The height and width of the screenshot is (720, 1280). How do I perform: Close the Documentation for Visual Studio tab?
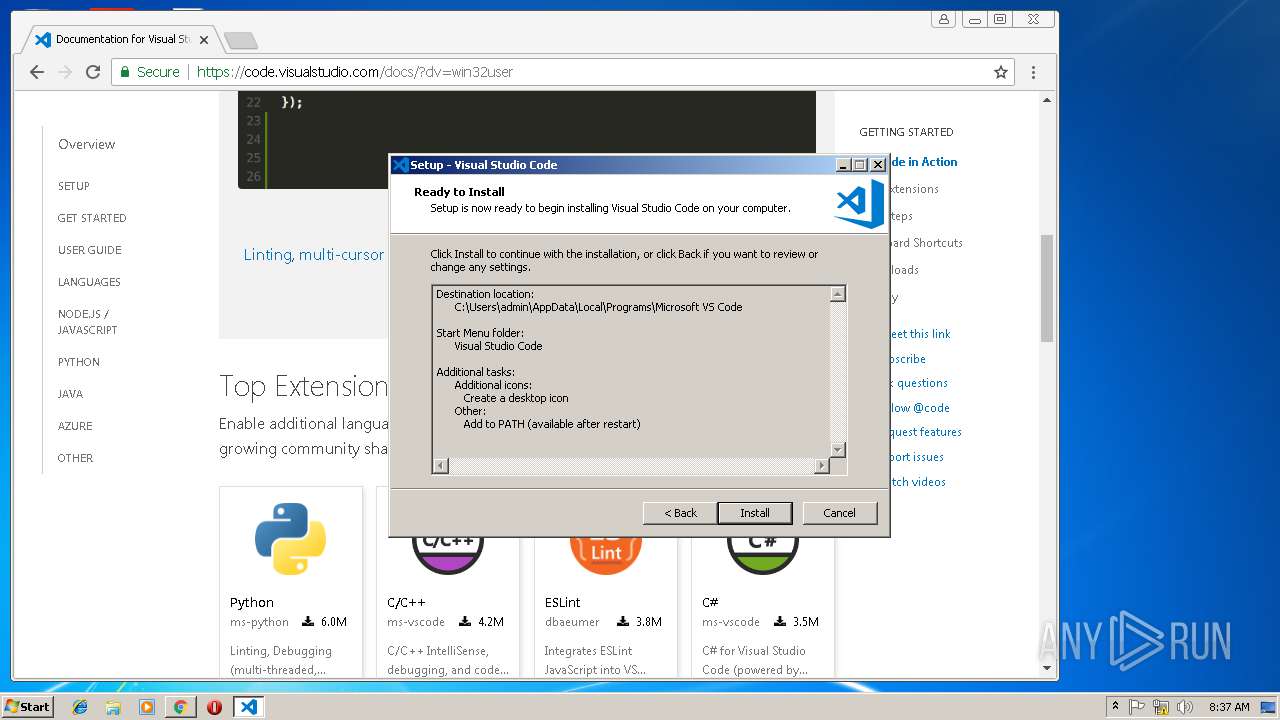204,40
